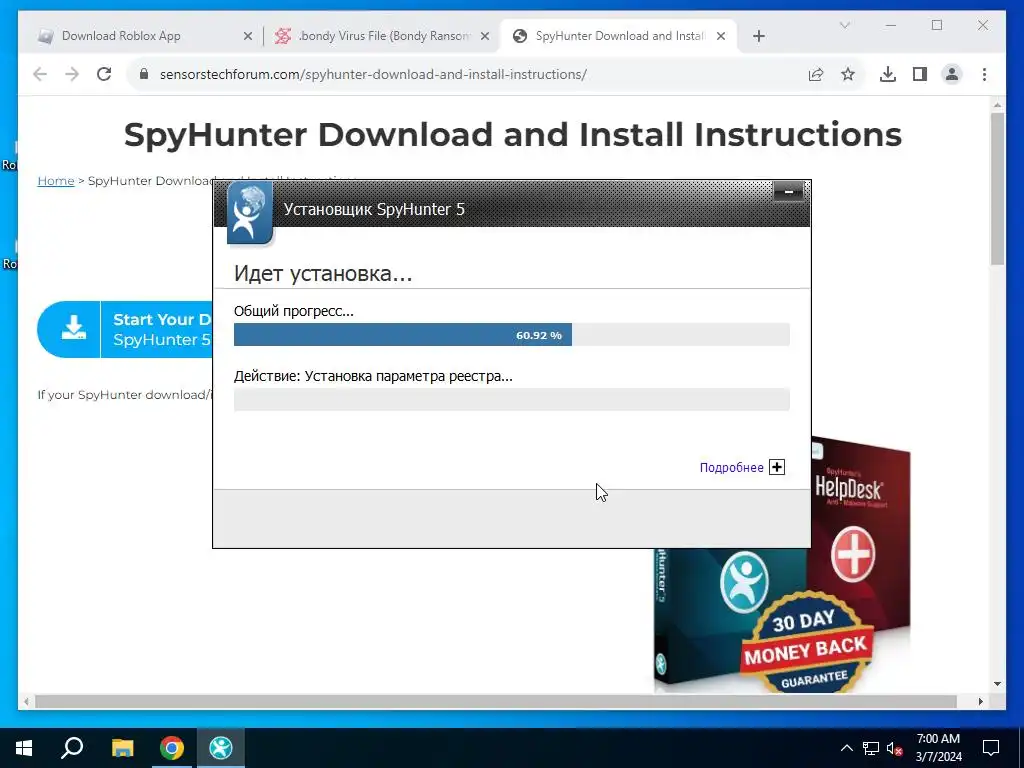Click the Действие: Установка параметра реестра label

[x=373, y=376]
